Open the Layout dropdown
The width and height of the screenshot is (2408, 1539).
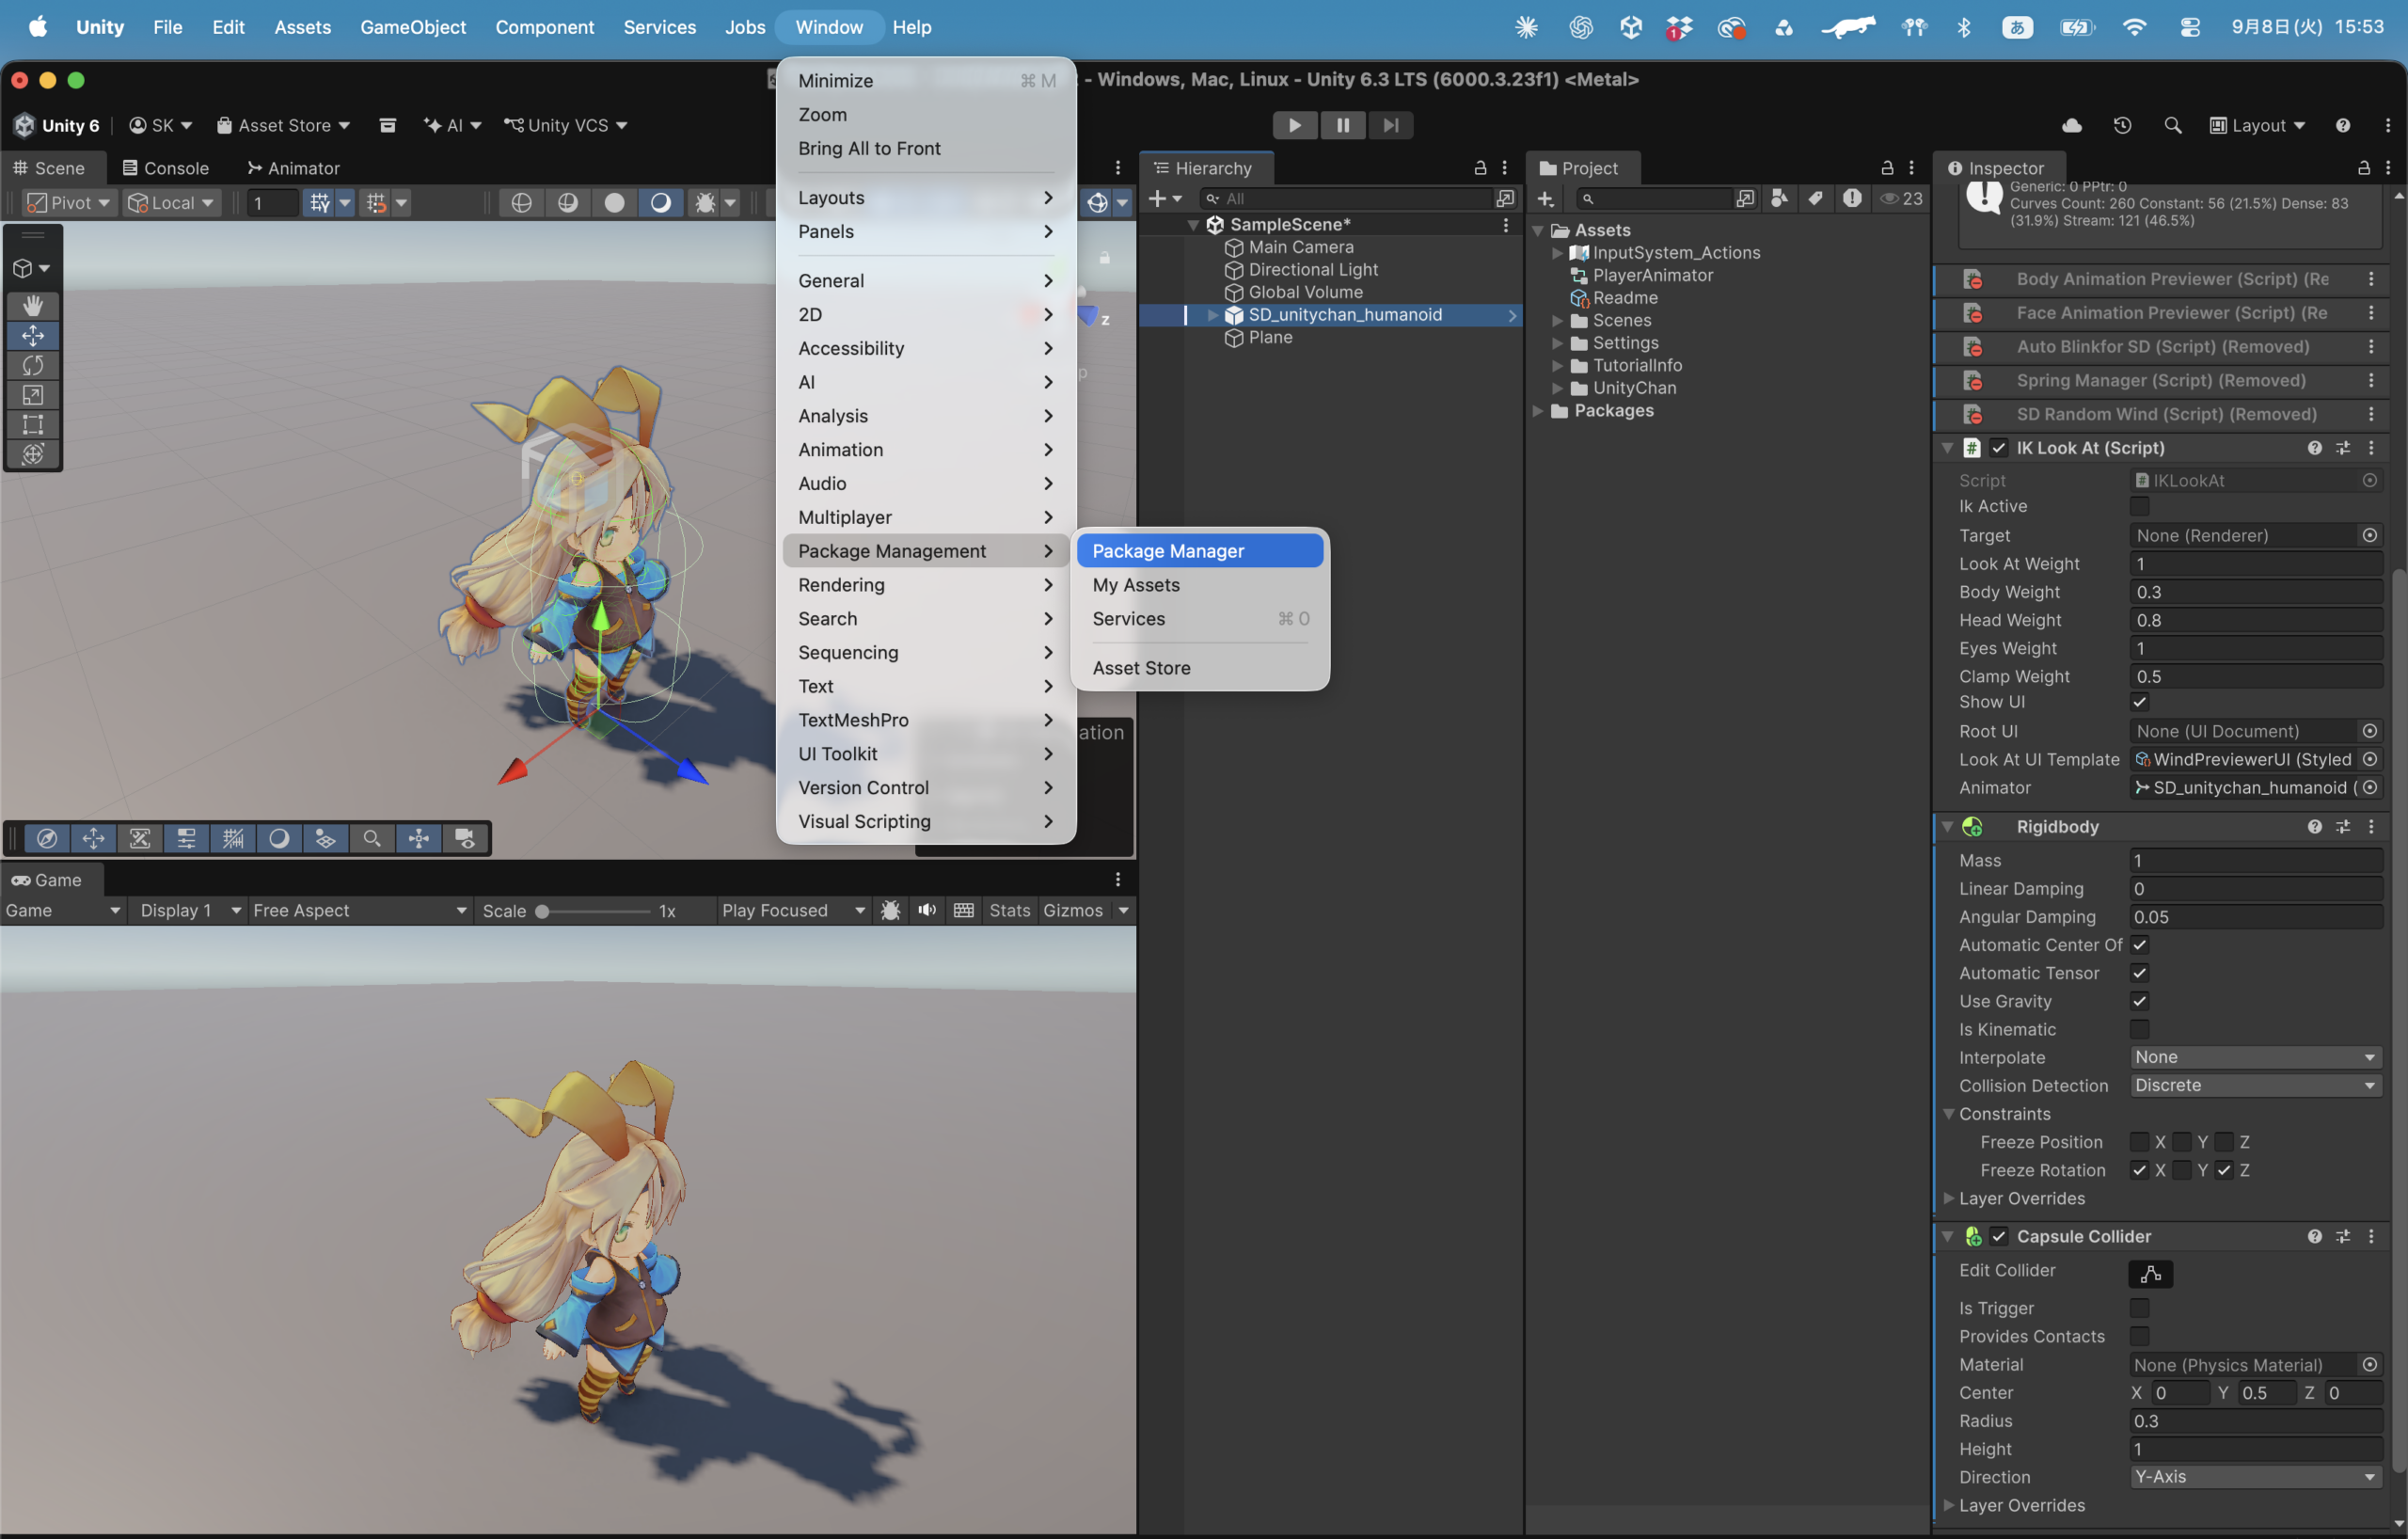pyautogui.click(x=2257, y=125)
